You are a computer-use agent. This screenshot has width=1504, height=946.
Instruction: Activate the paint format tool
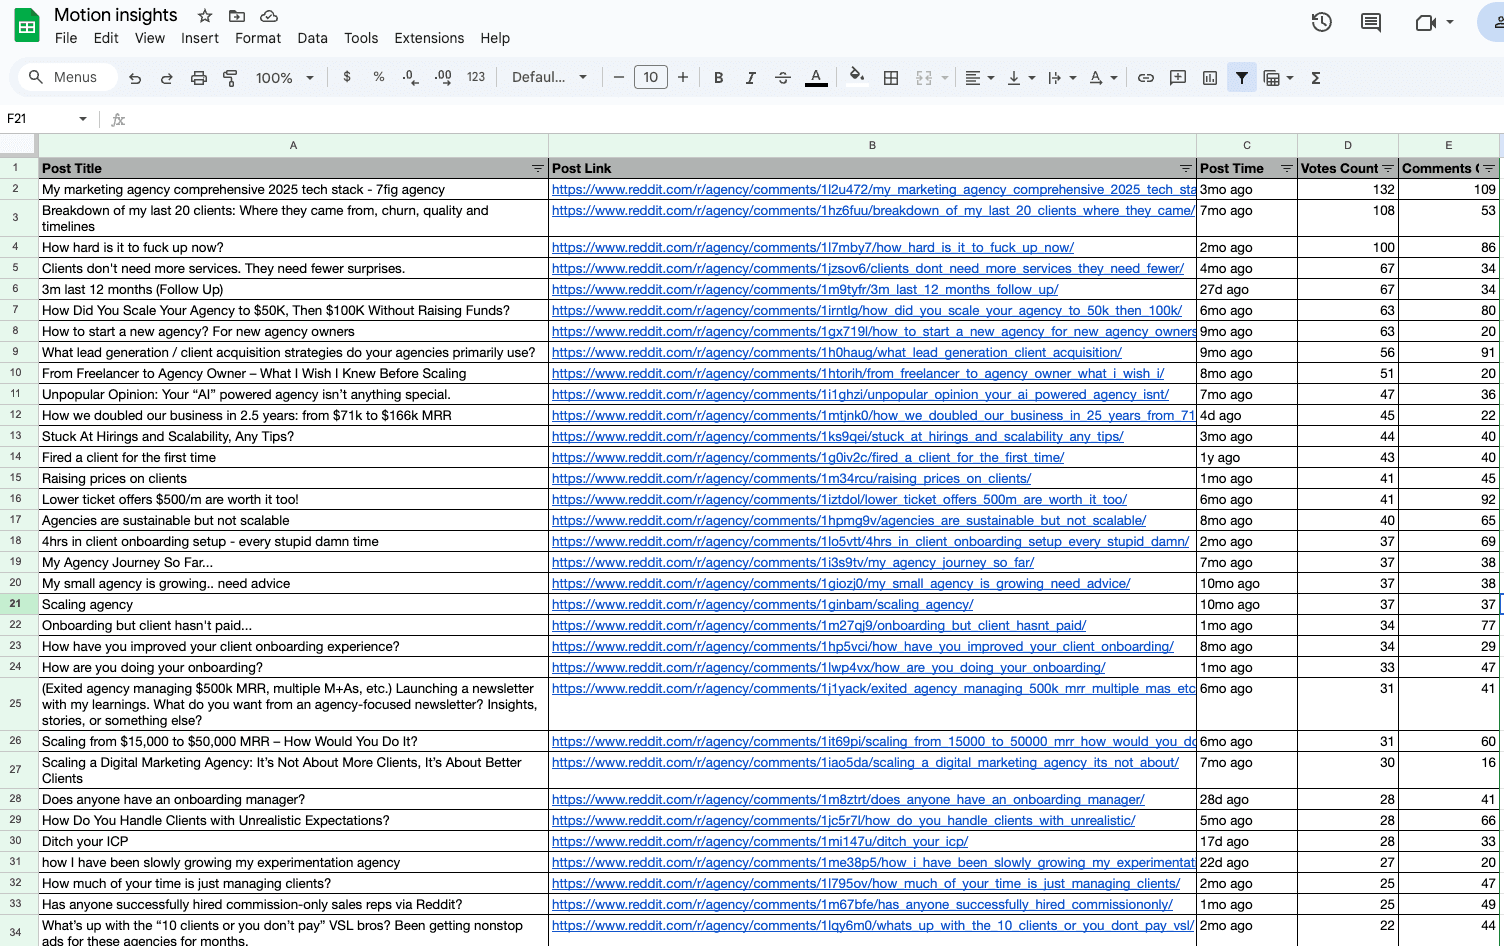[230, 78]
